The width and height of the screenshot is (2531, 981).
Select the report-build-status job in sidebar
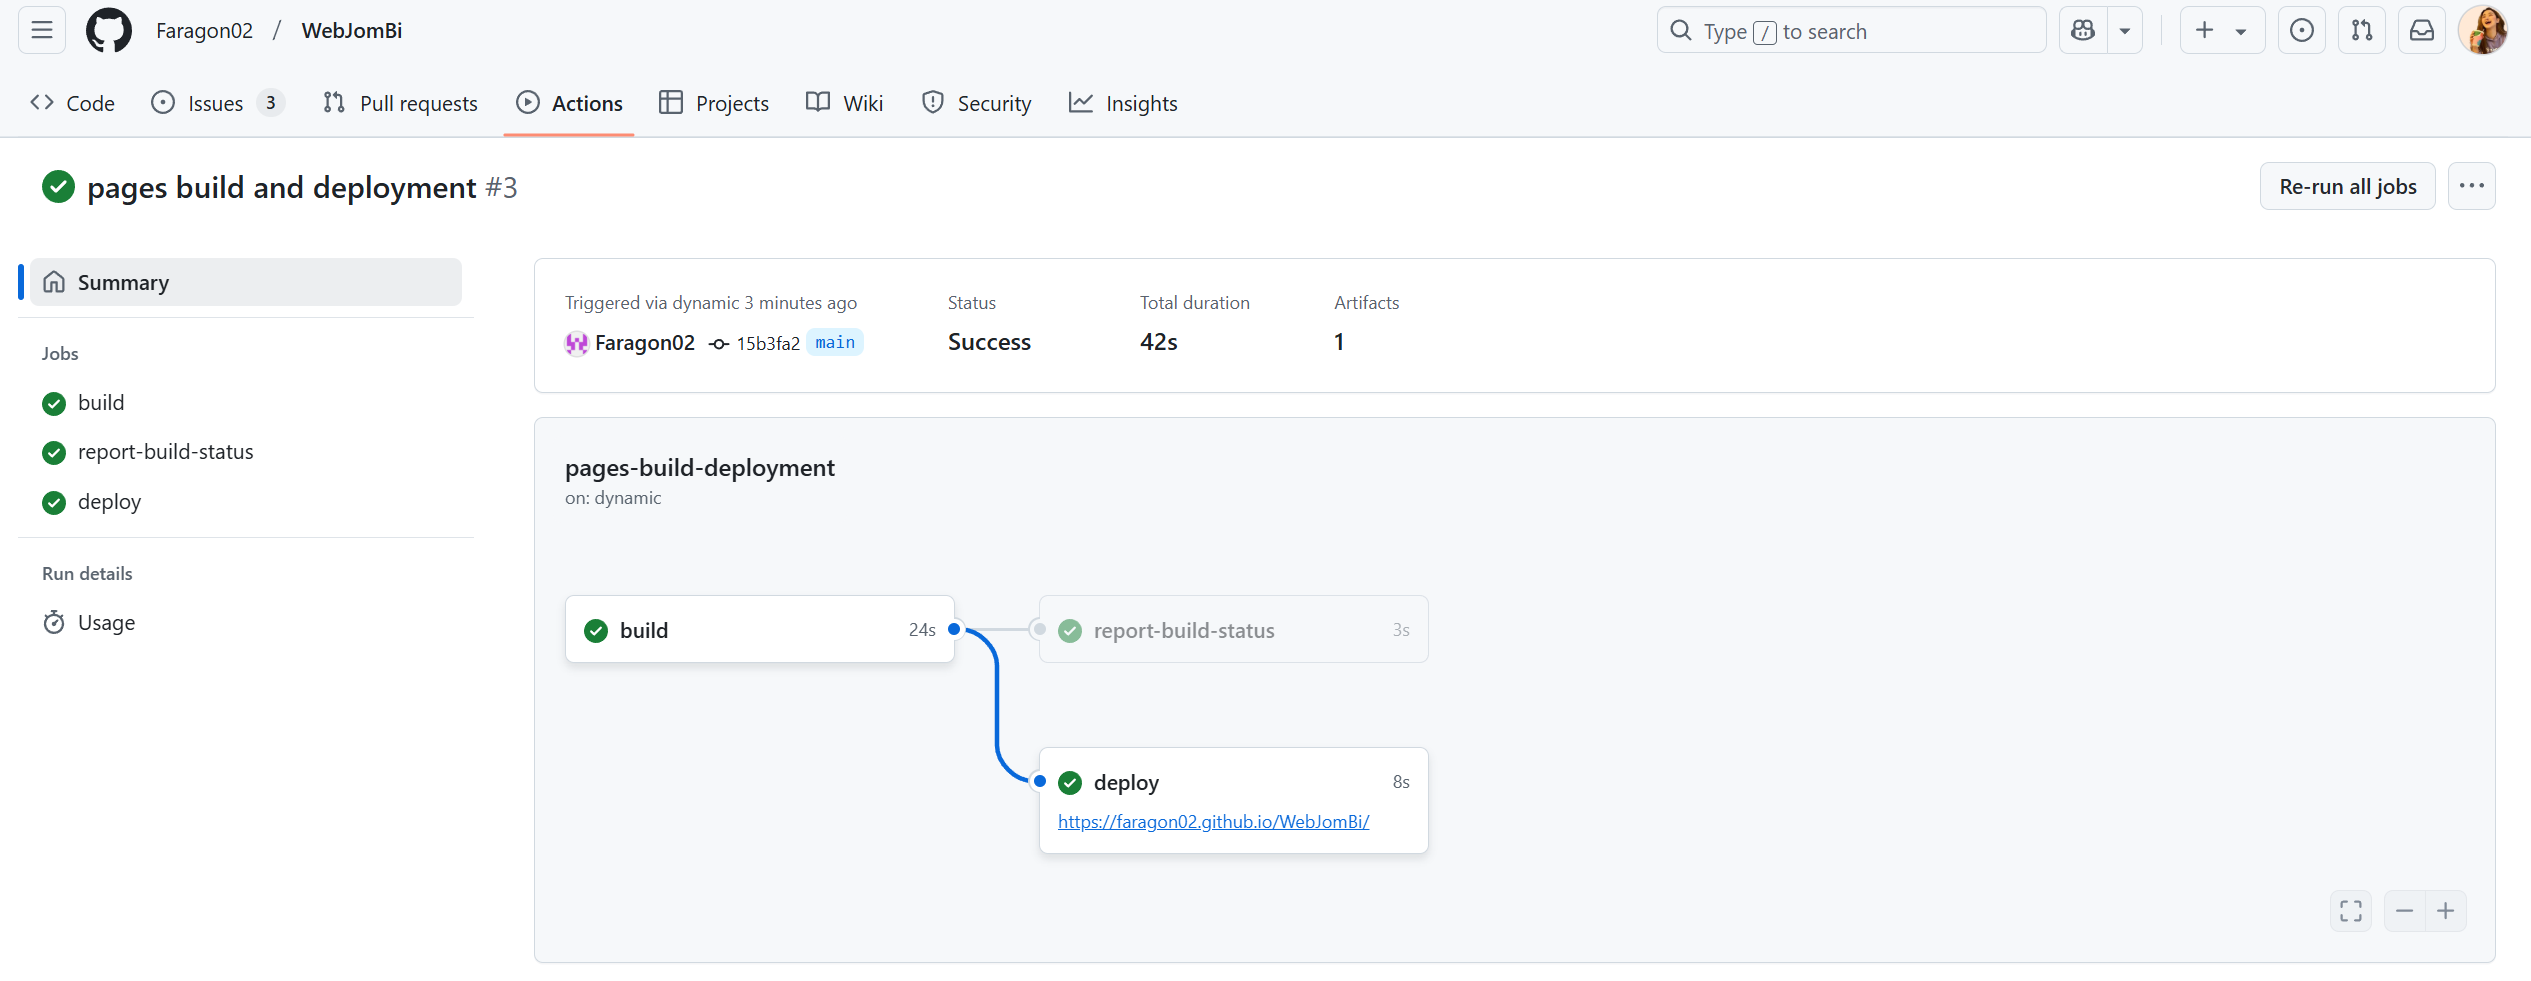(165, 452)
